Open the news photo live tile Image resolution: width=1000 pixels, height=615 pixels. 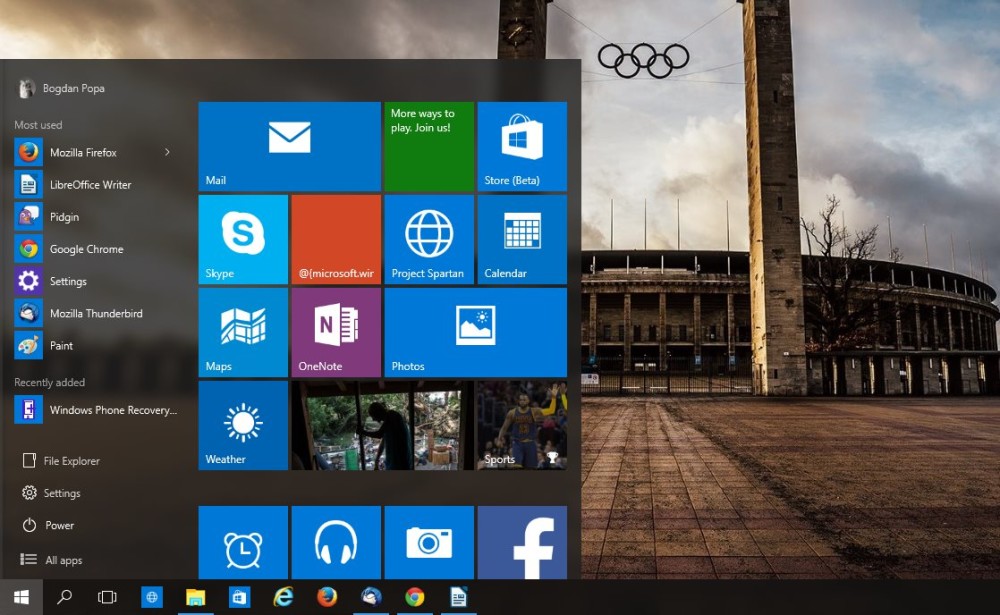pyautogui.click(x=383, y=426)
